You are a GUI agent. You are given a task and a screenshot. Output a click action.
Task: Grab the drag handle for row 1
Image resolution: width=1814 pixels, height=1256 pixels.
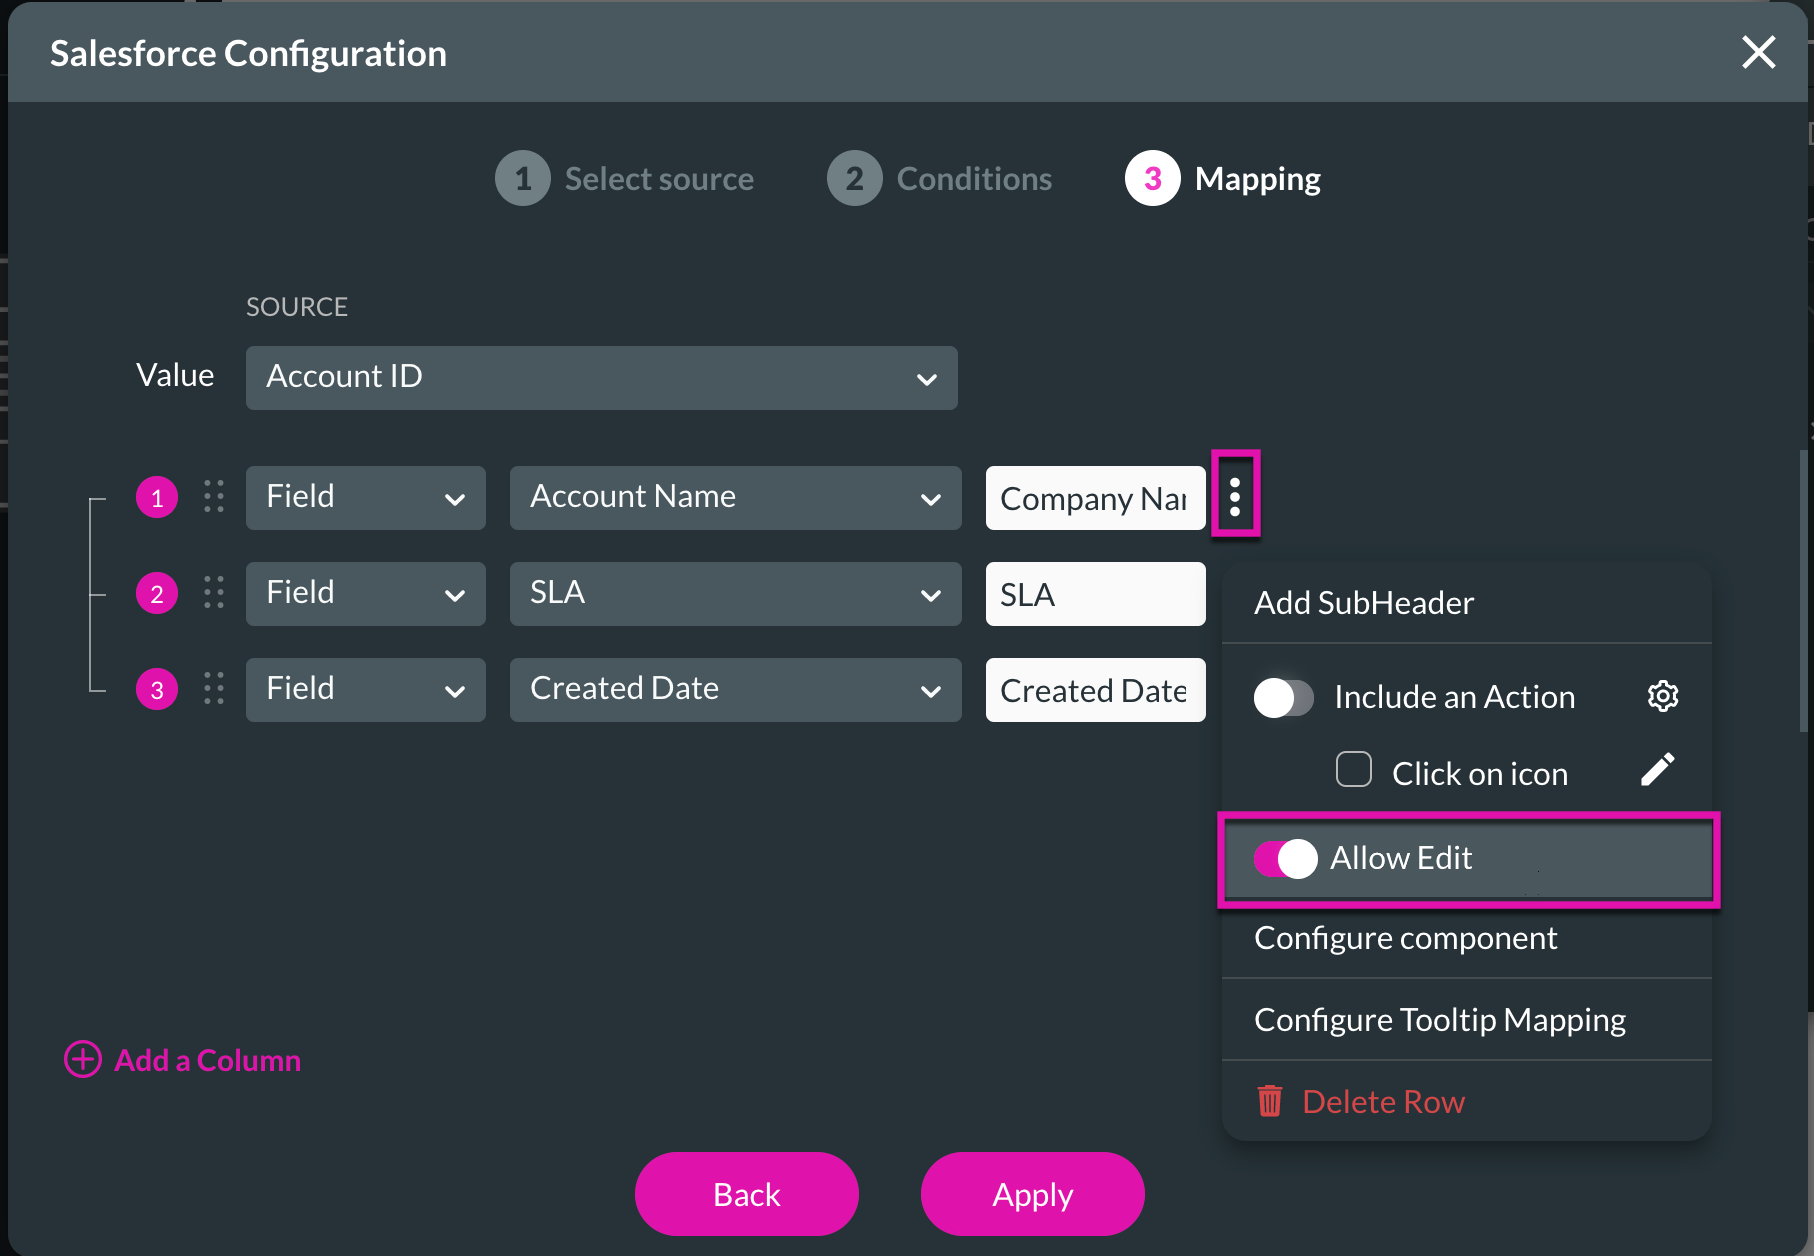click(x=214, y=497)
